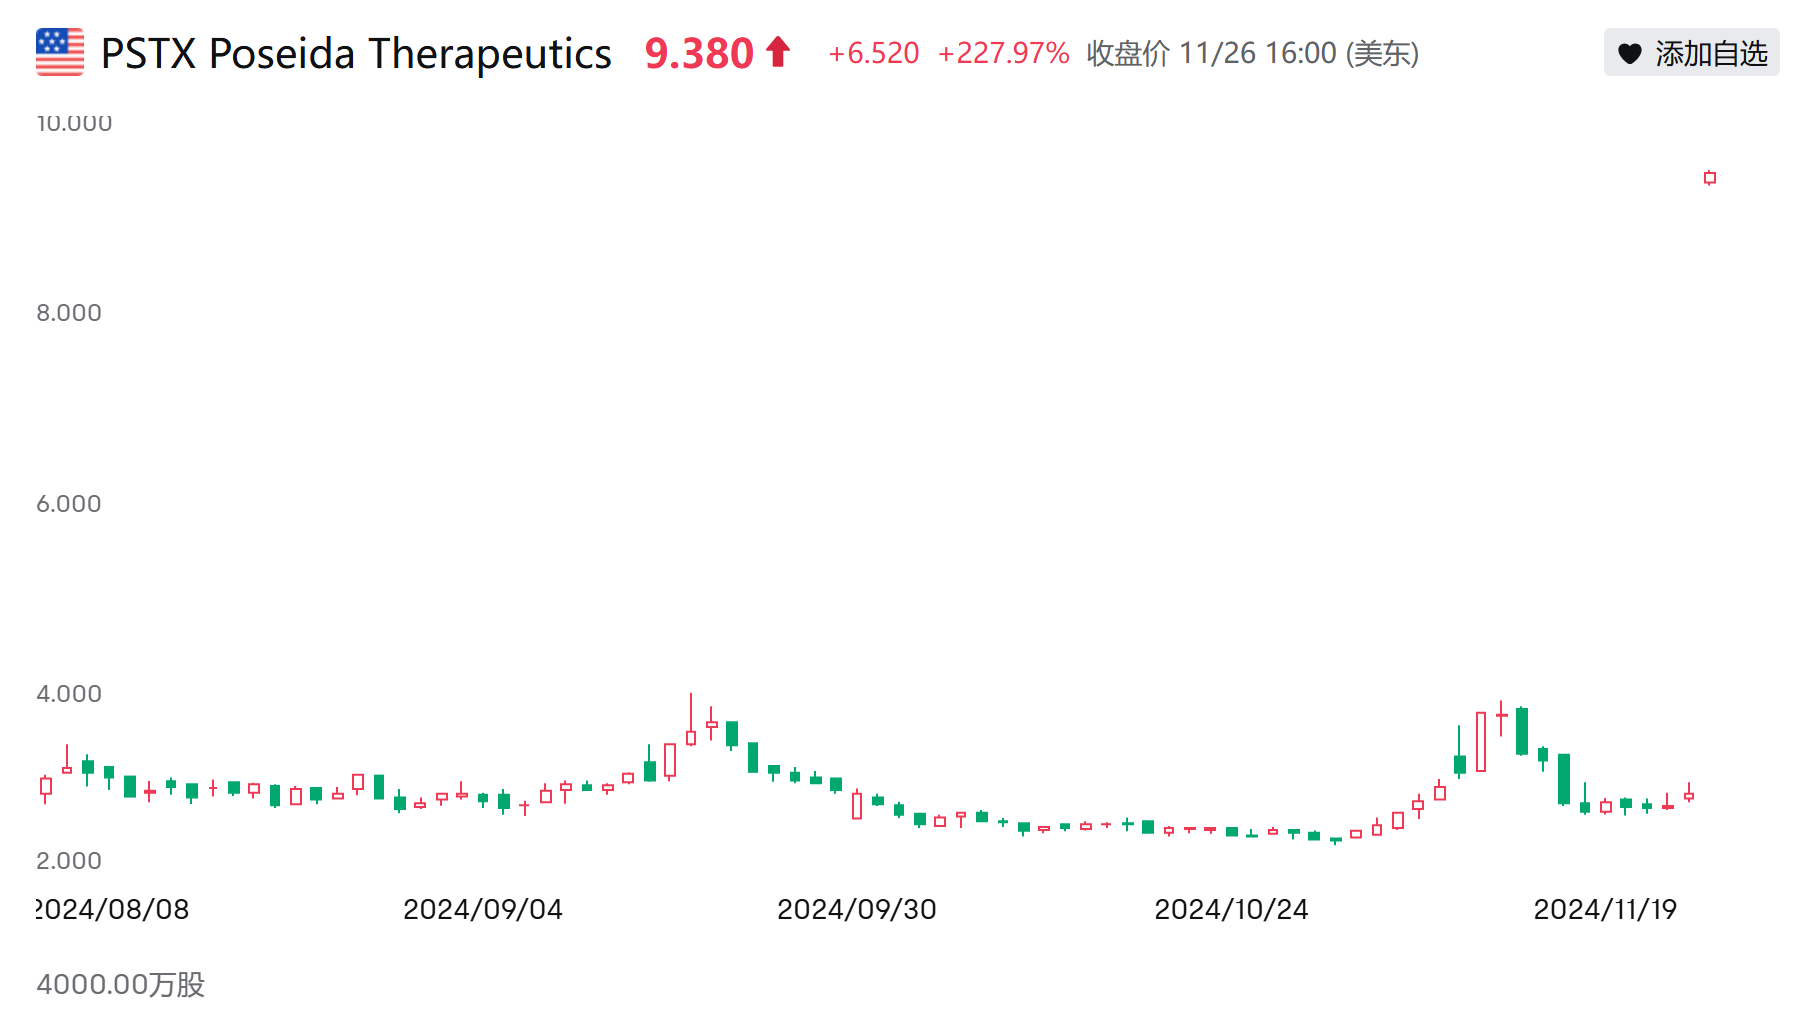Click the 9.380 current price
Image resolution: width=1799 pixels, height=1033 pixels.
698,54
